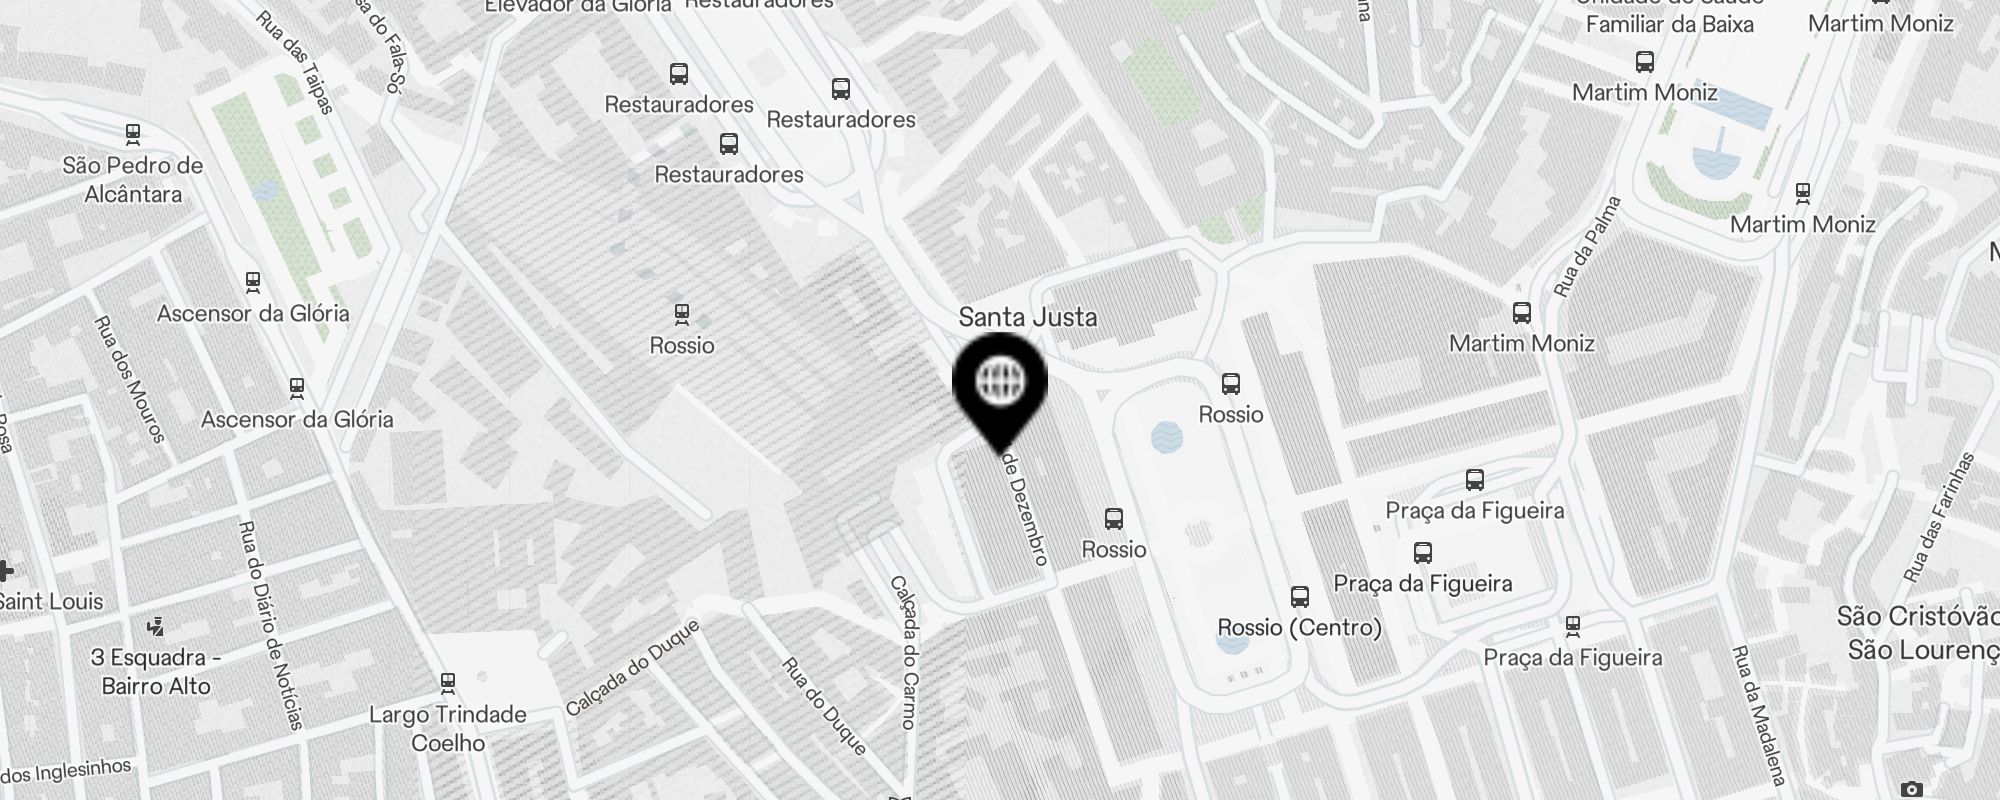Screen dimensions: 2000x800
Task: Click the leftmost Restauradores bus icon
Action: click(679, 74)
